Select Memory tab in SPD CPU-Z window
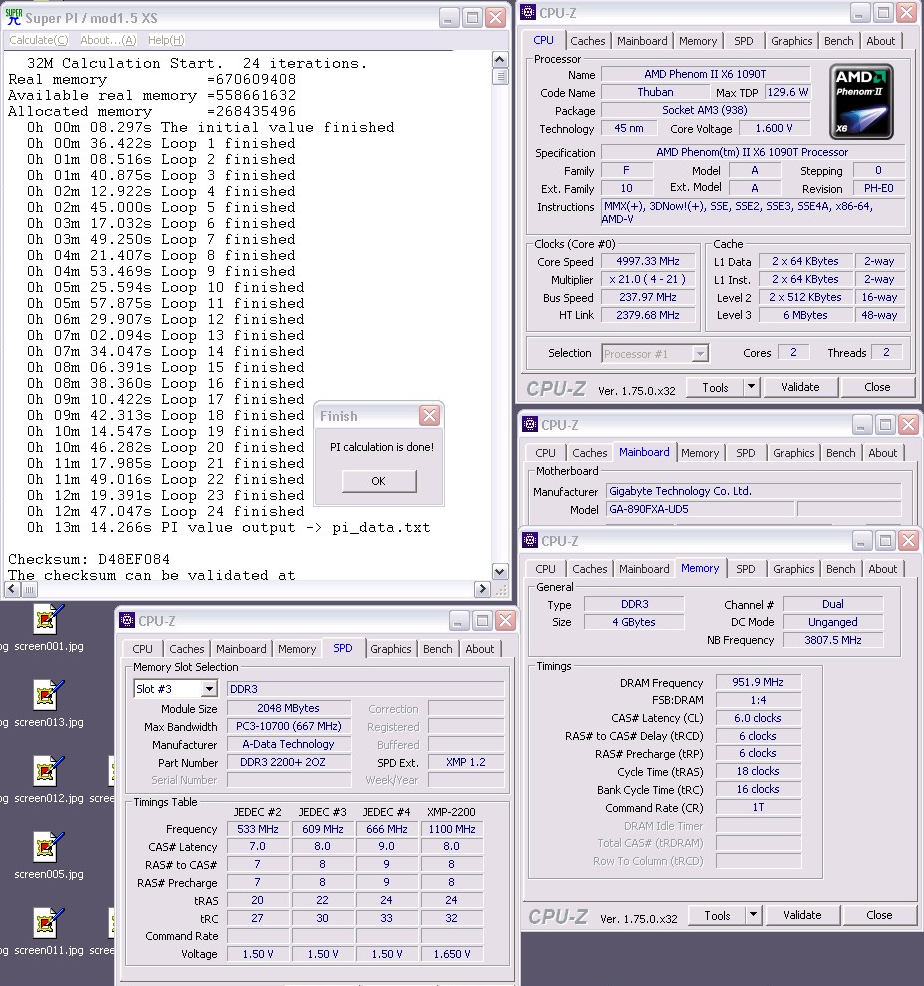The image size is (924, 986). coord(297,649)
